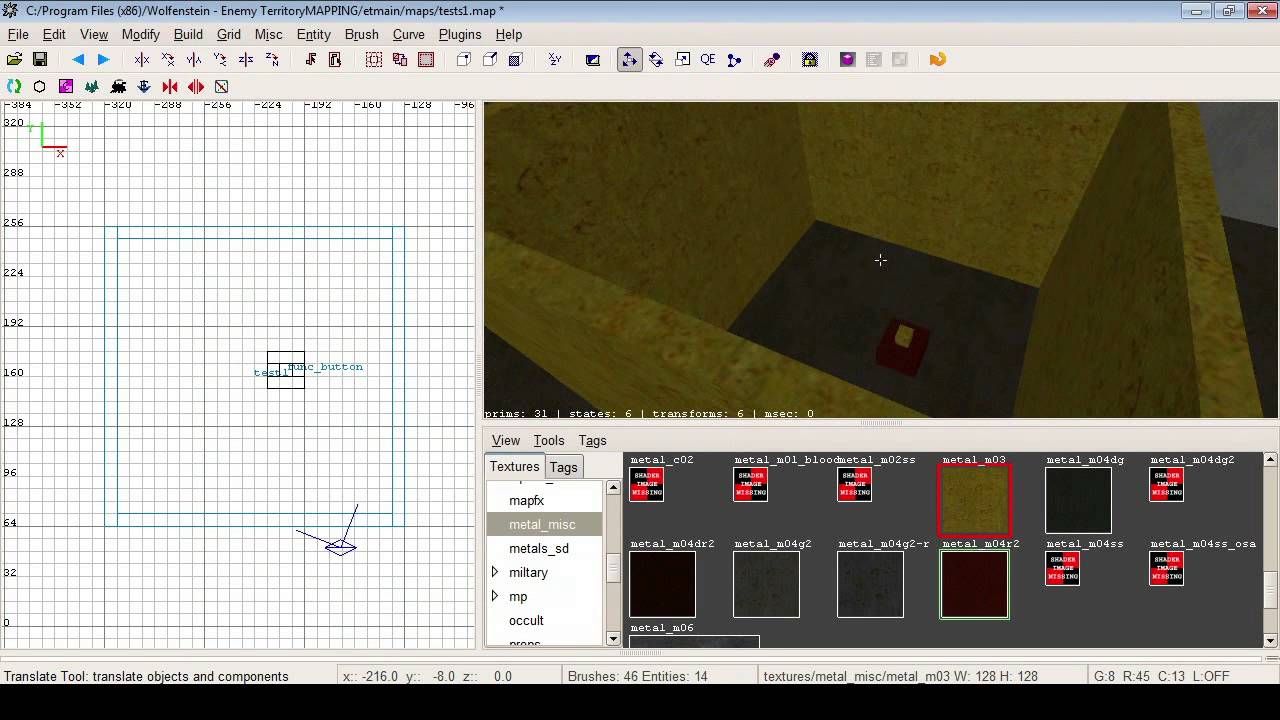The height and width of the screenshot is (720, 1280).
Task: Click the green trees icon in the second toolbar
Action: pos(92,87)
